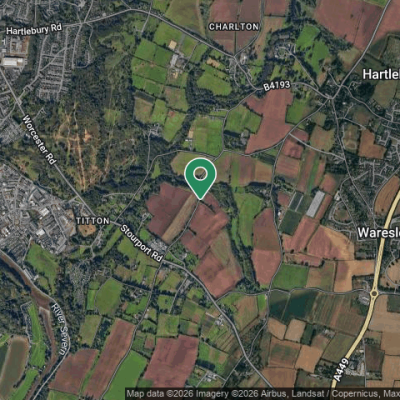
Task: Select the Worcester Rd label
Action: (39, 140)
